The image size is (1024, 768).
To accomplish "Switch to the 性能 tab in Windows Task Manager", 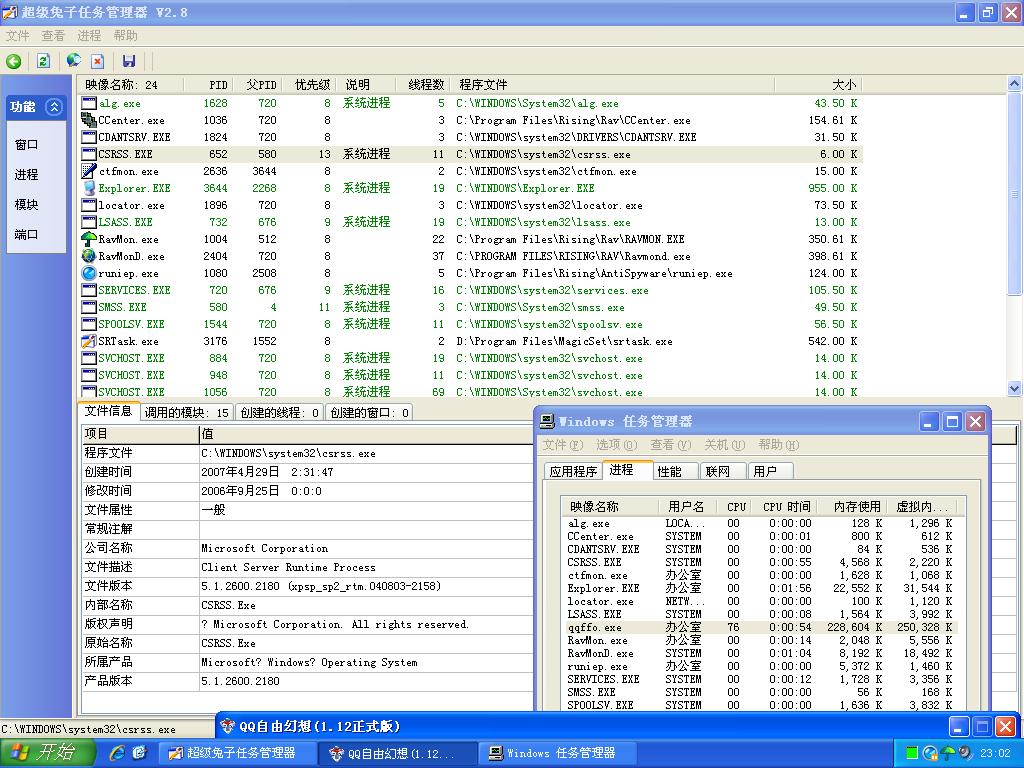I will [670, 471].
